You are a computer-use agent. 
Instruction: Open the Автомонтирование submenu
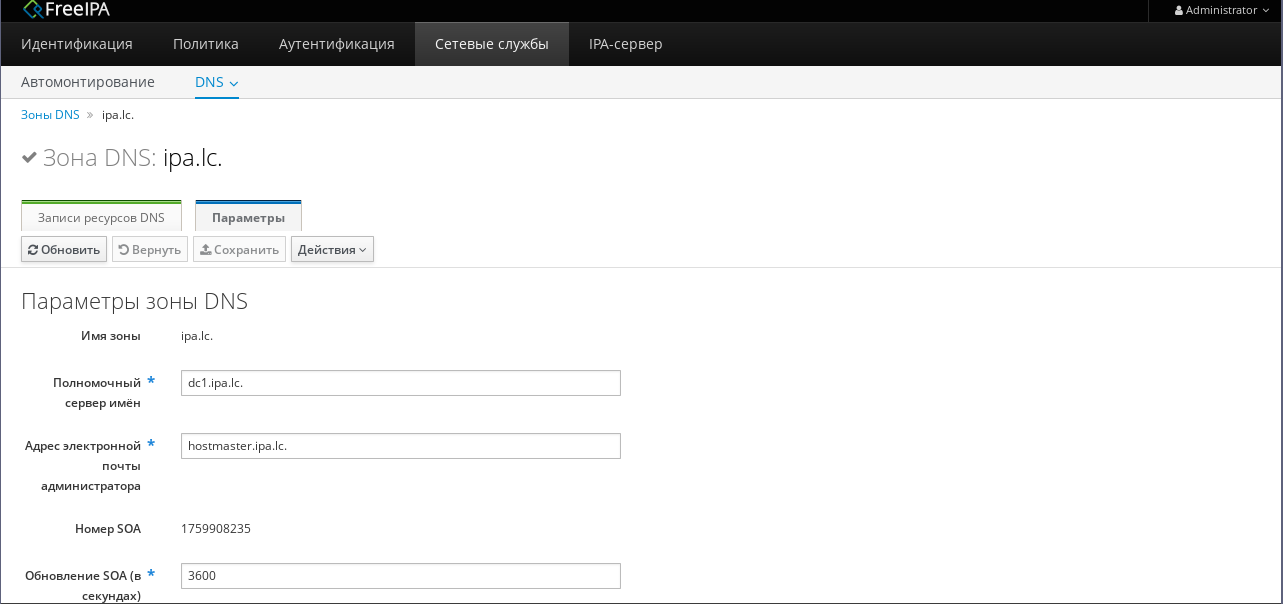[x=88, y=82]
